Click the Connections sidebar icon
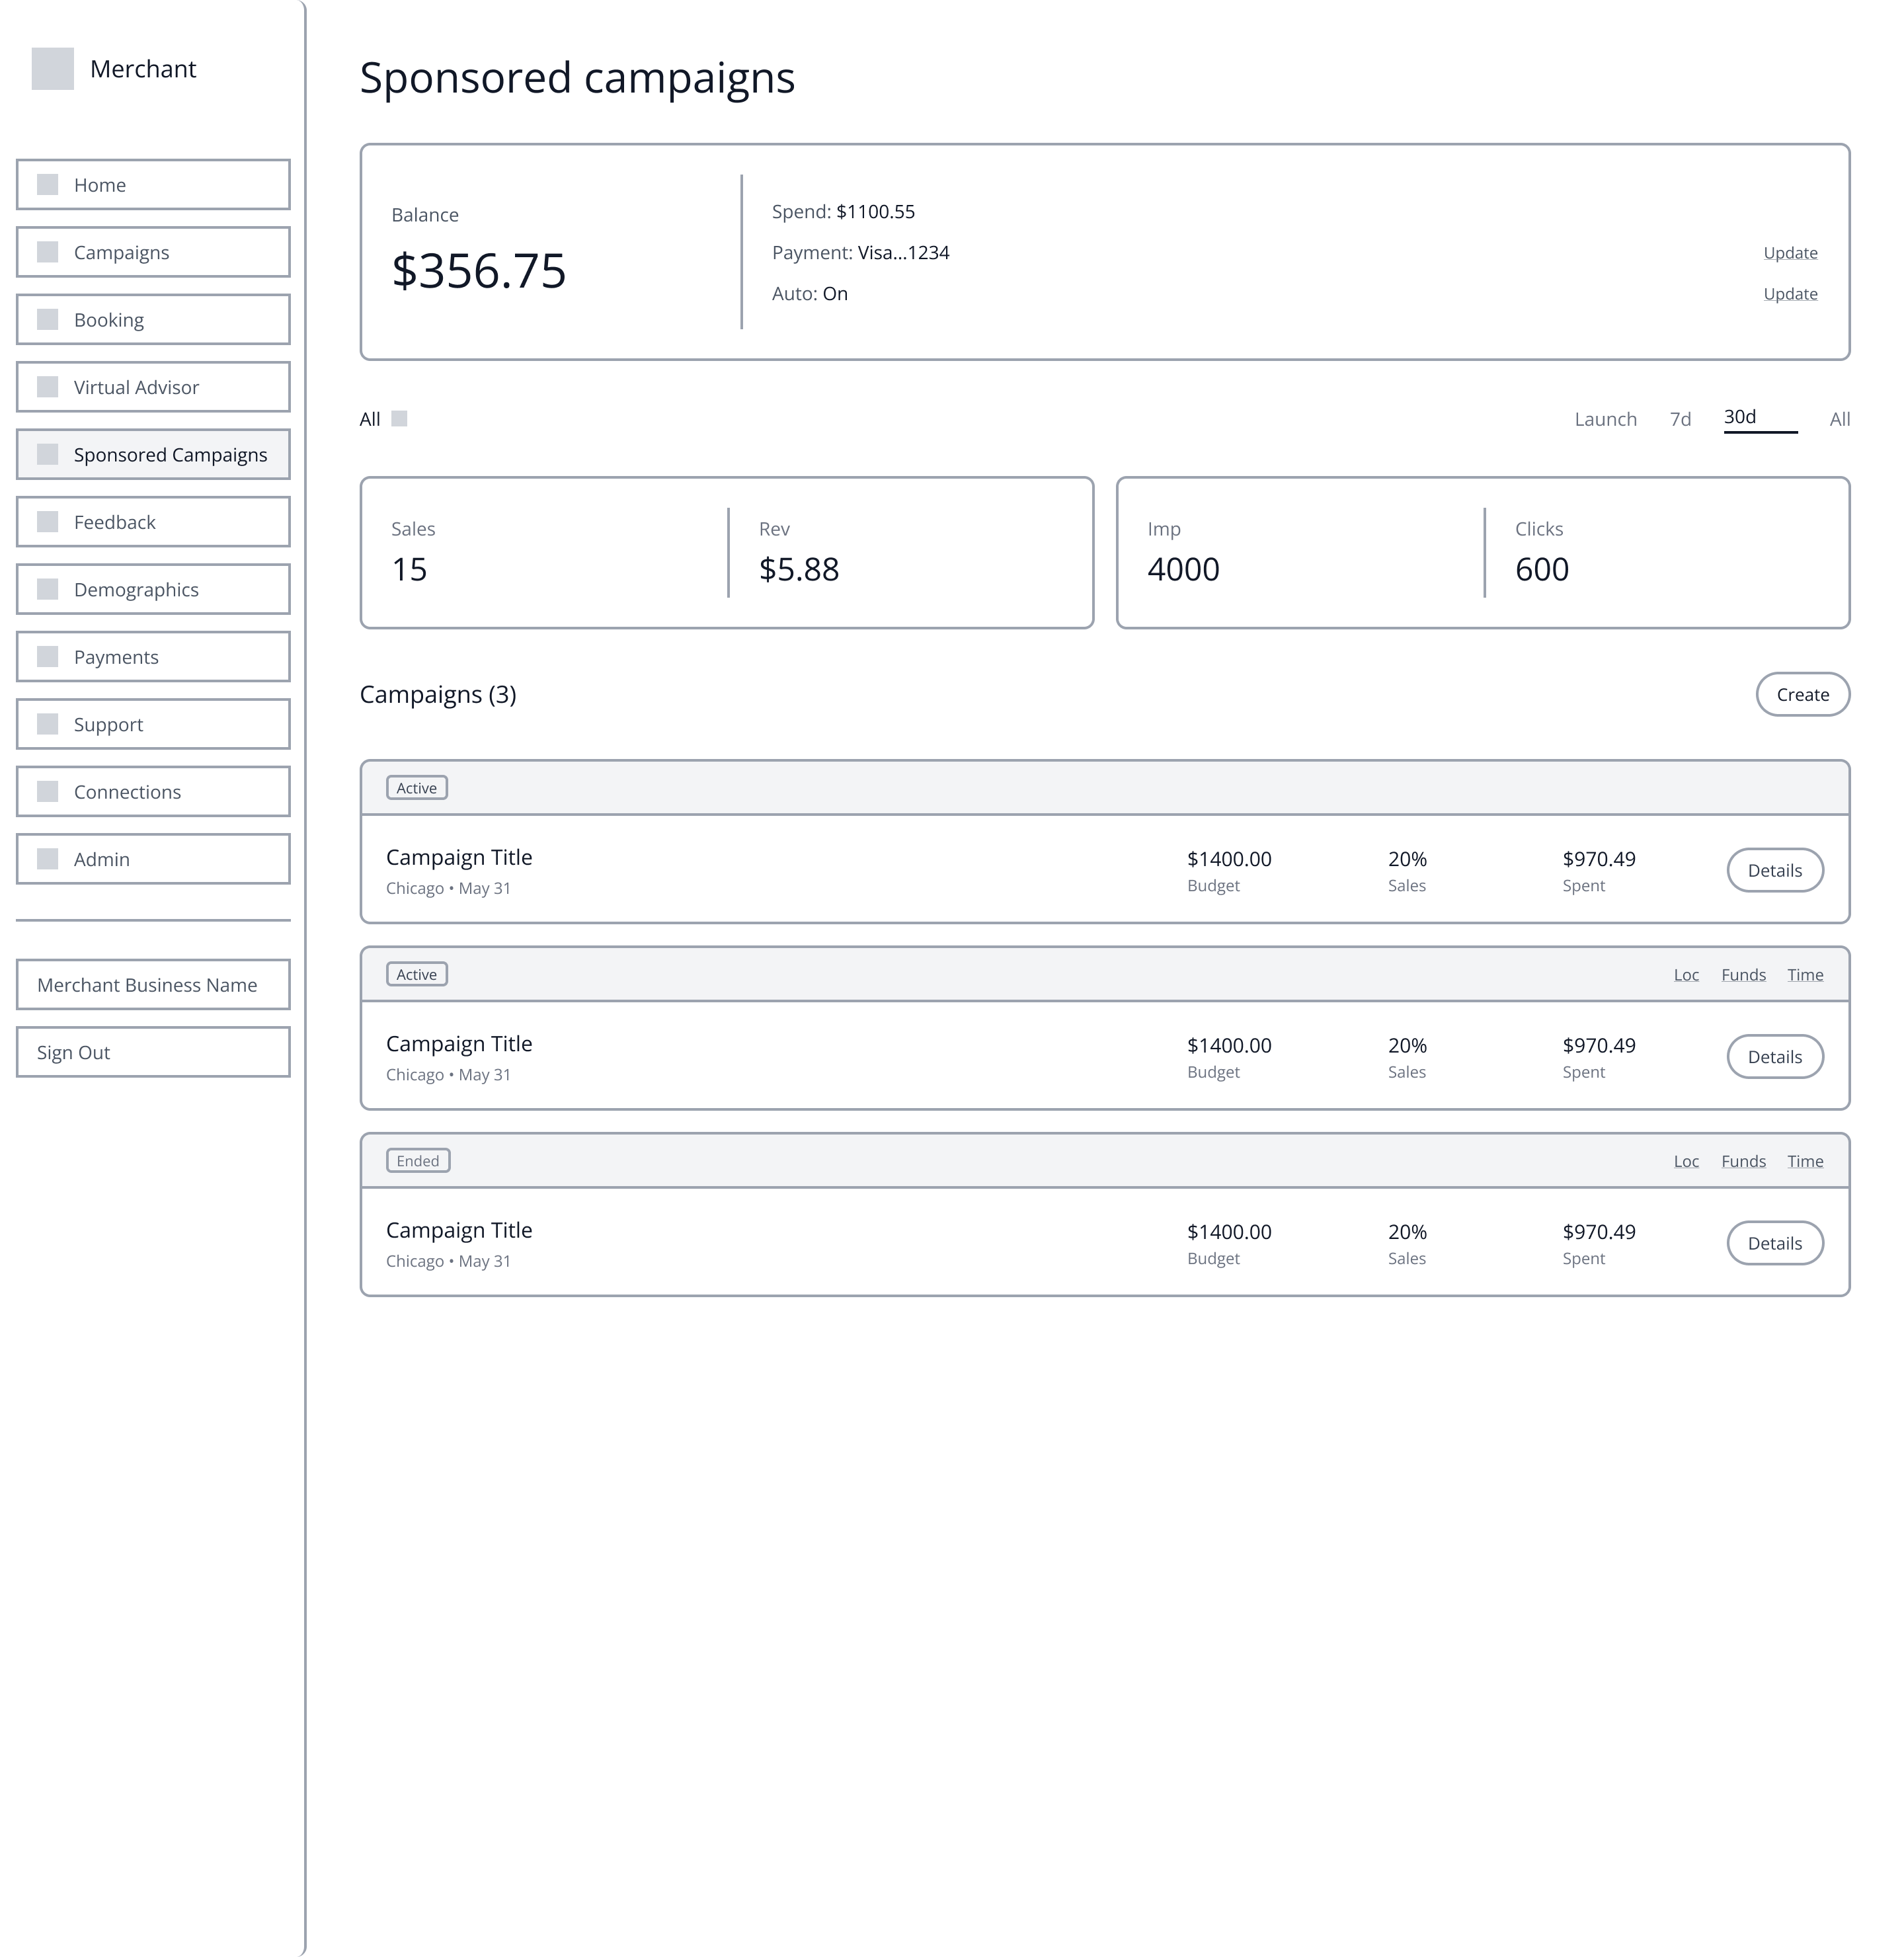The height and width of the screenshot is (1957, 1904). point(47,792)
